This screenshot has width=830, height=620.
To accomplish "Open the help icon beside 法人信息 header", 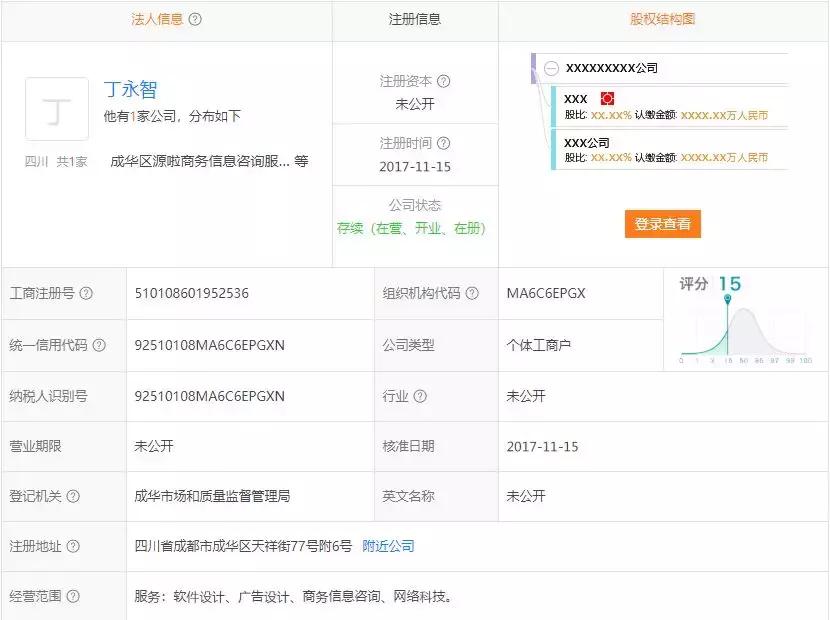I will [194, 19].
